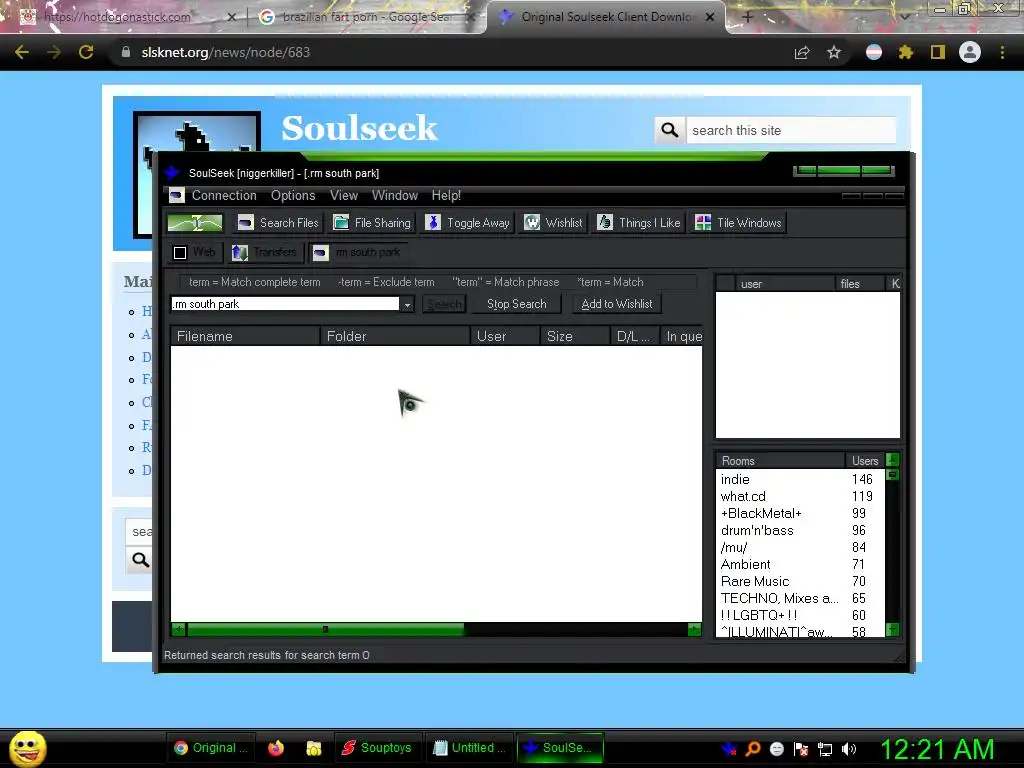Click the volume speaker tray icon
Image resolution: width=1024 pixels, height=768 pixels.
point(849,749)
